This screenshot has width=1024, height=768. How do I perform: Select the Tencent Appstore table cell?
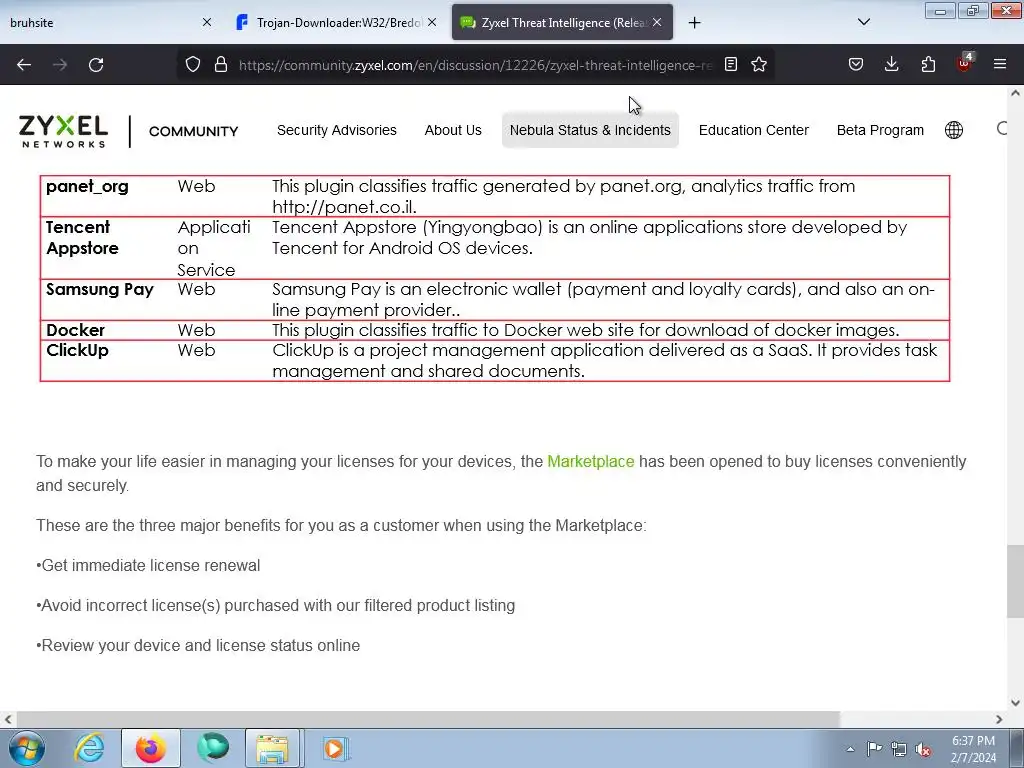(82, 238)
